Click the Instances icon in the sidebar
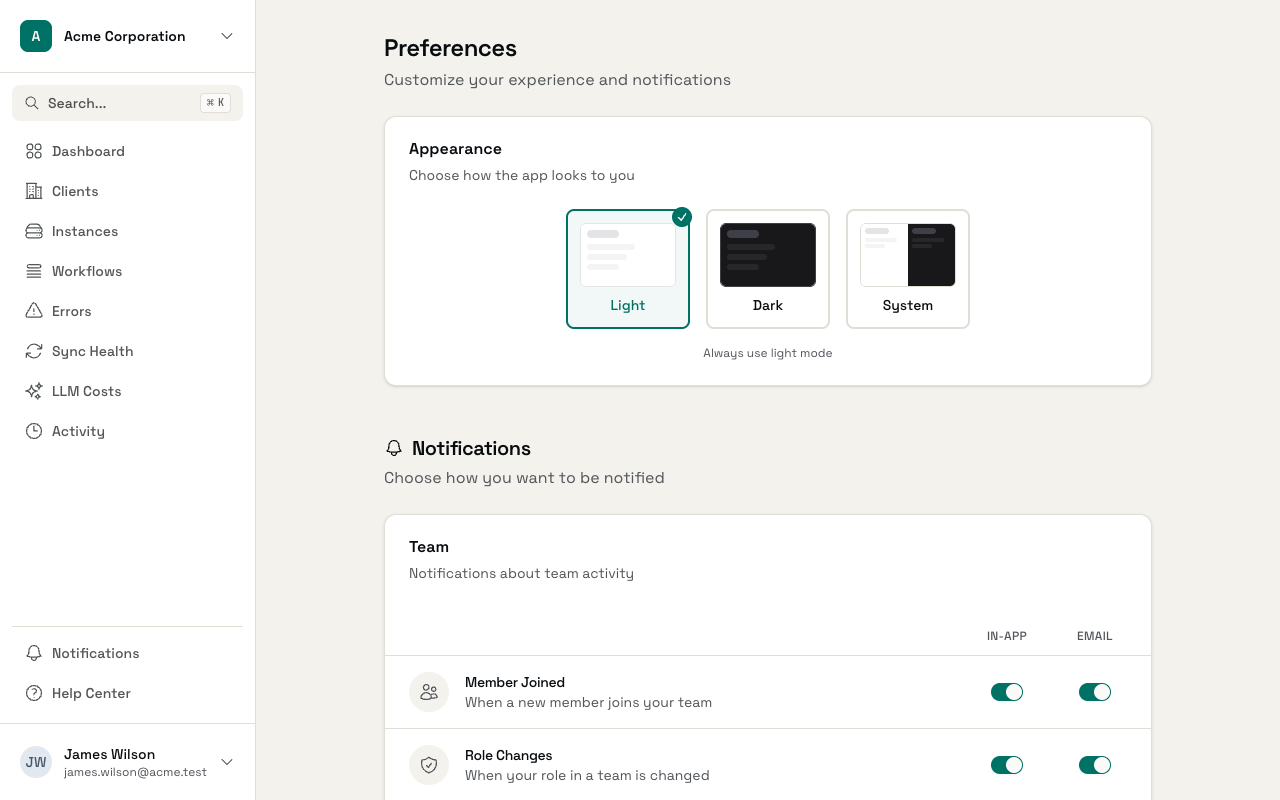This screenshot has width=1280, height=800. pos(34,231)
